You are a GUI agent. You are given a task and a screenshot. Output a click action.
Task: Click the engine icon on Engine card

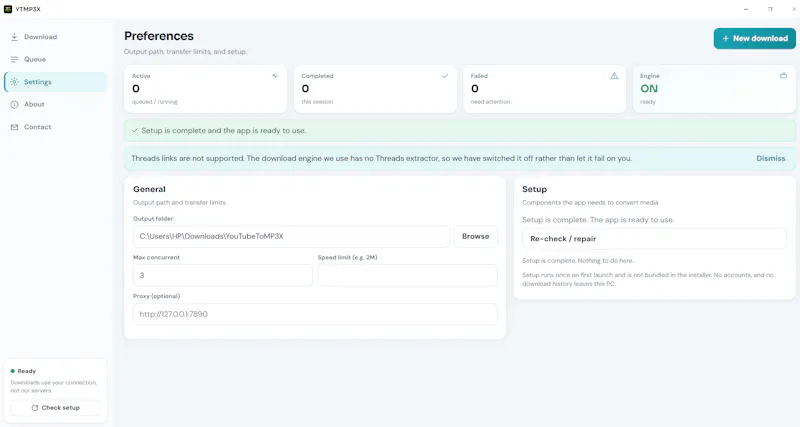pyautogui.click(x=783, y=76)
